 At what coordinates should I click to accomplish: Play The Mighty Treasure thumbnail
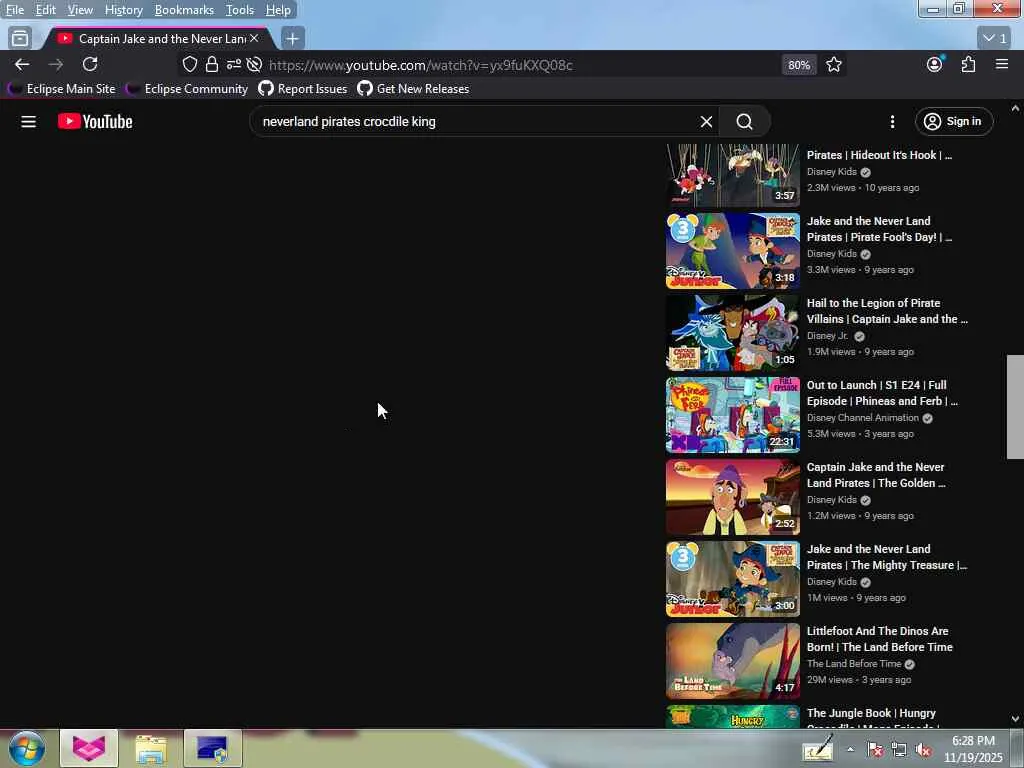point(733,579)
